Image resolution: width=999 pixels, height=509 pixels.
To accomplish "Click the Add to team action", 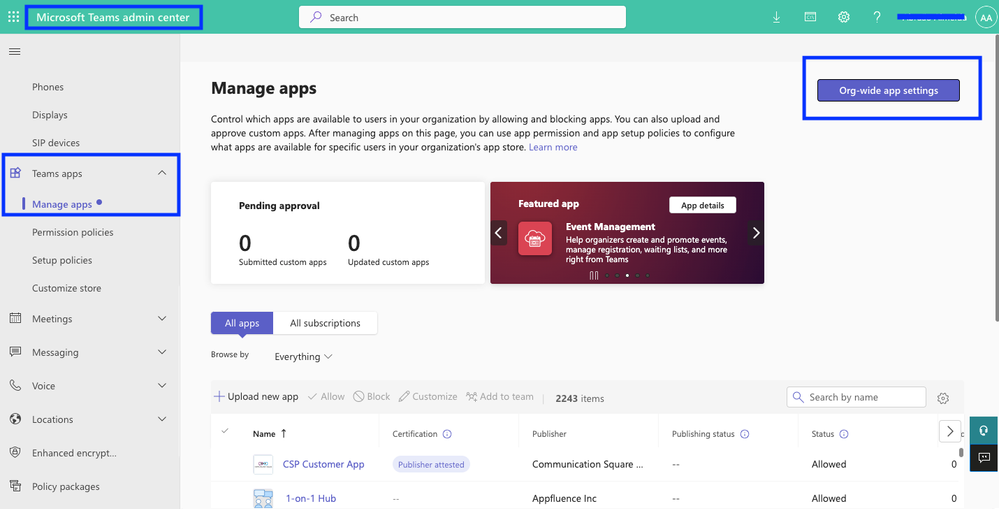I will (500, 396).
